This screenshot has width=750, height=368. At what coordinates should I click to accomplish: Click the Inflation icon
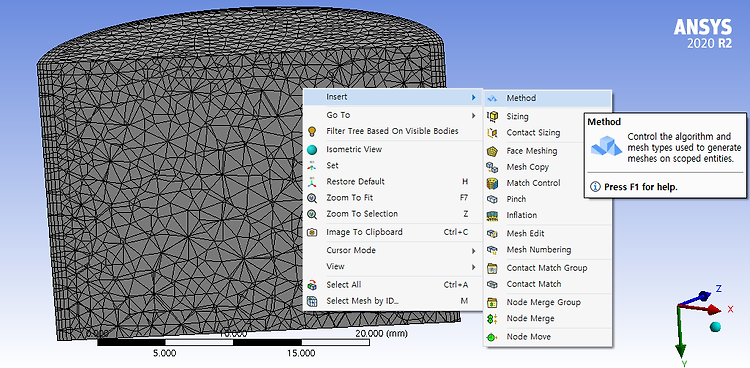point(492,215)
